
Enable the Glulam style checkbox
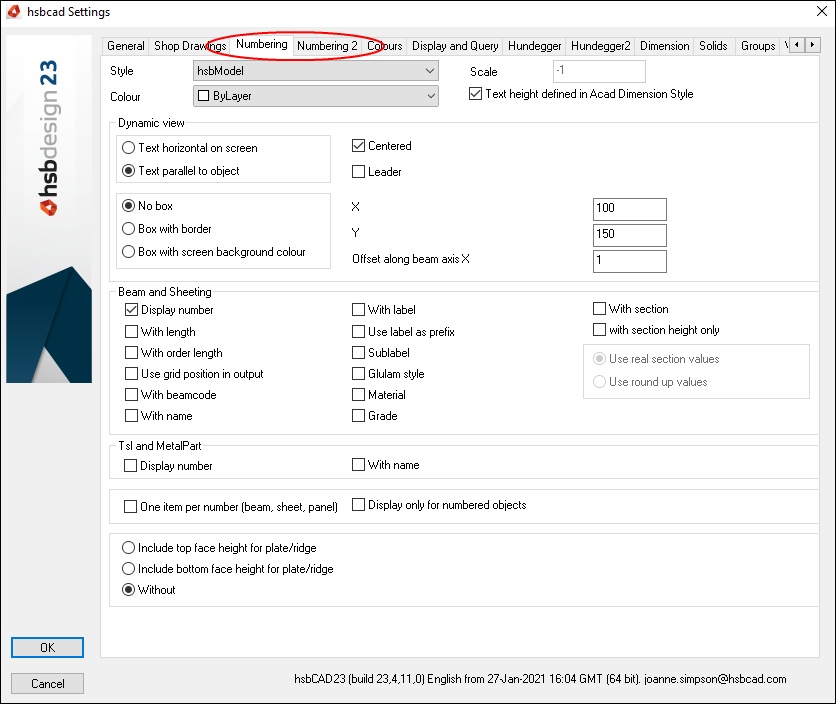tap(388, 374)
